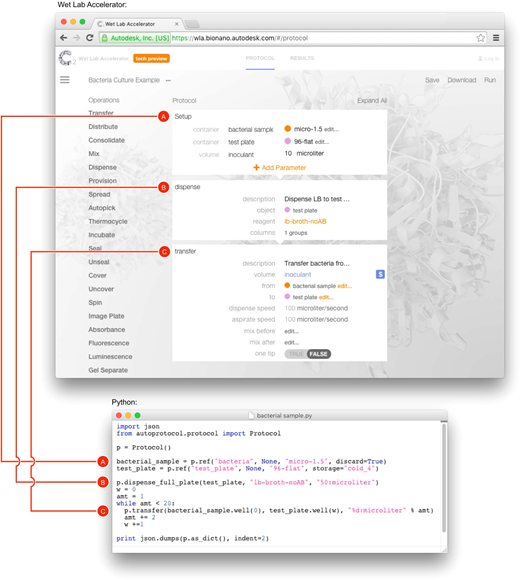Bookmark page with the star icon

tap(480, 38)
